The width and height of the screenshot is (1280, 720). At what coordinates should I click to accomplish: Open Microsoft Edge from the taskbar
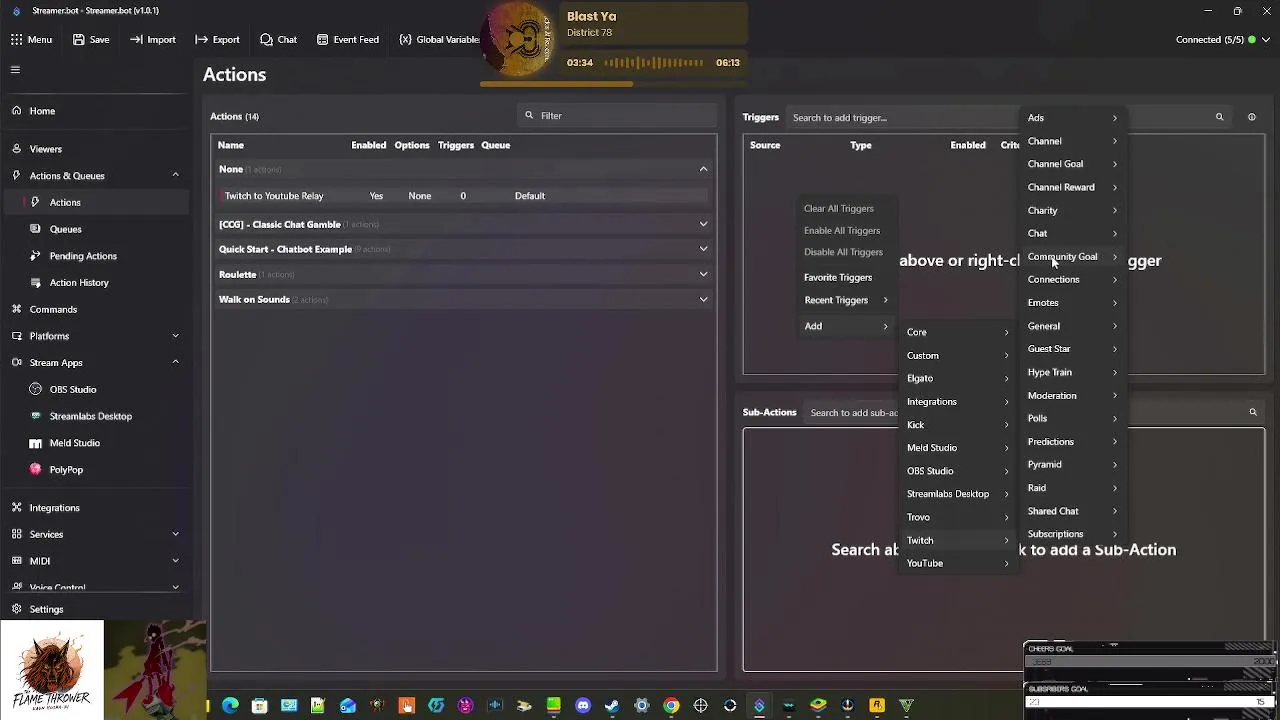pos(230,706)
